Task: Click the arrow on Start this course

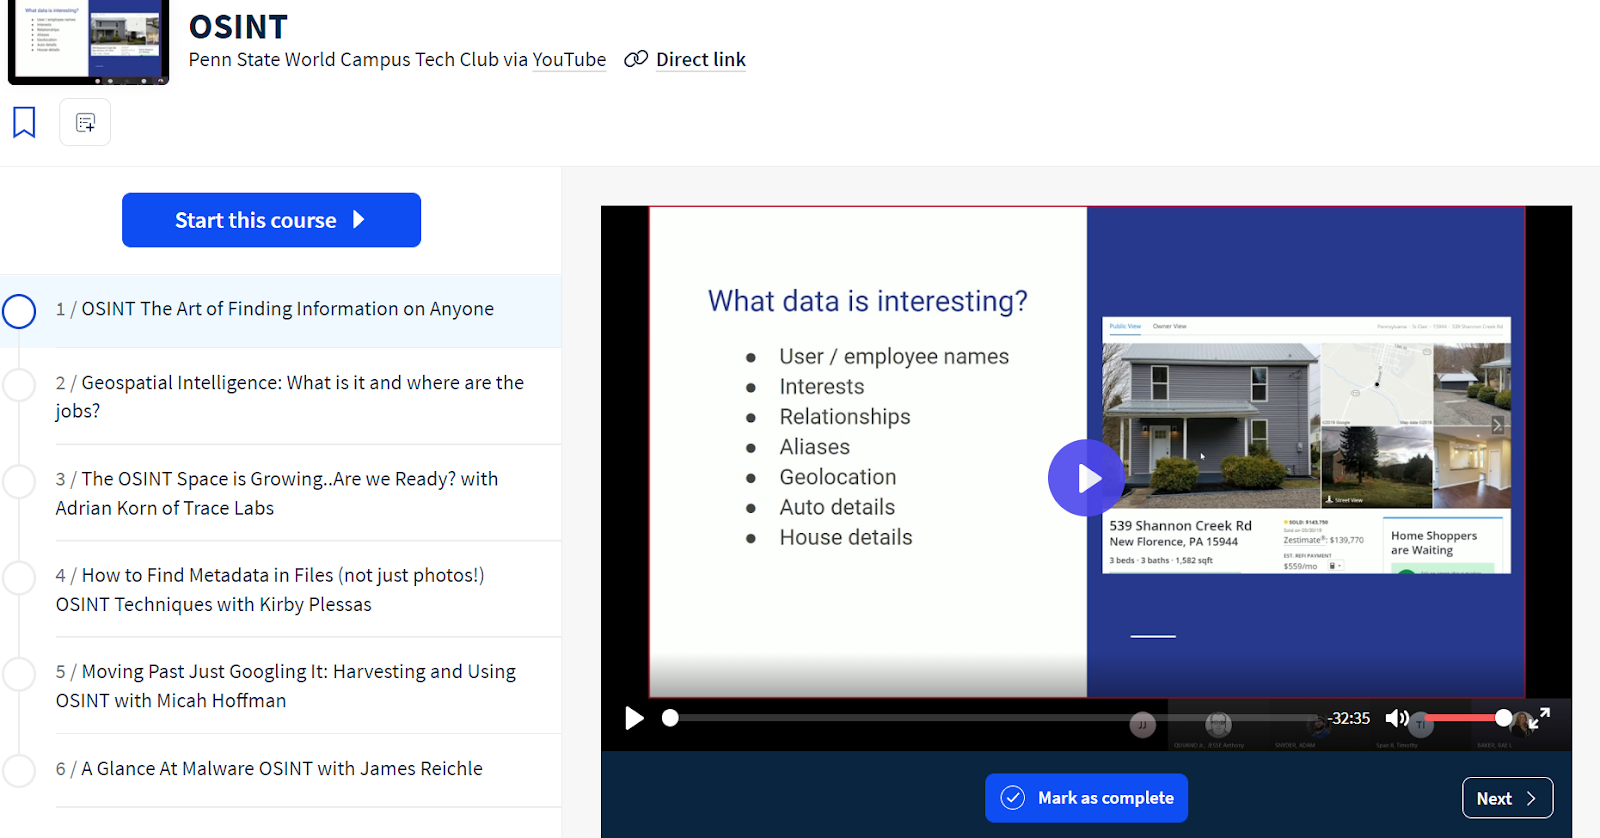Action: [359, 220]
